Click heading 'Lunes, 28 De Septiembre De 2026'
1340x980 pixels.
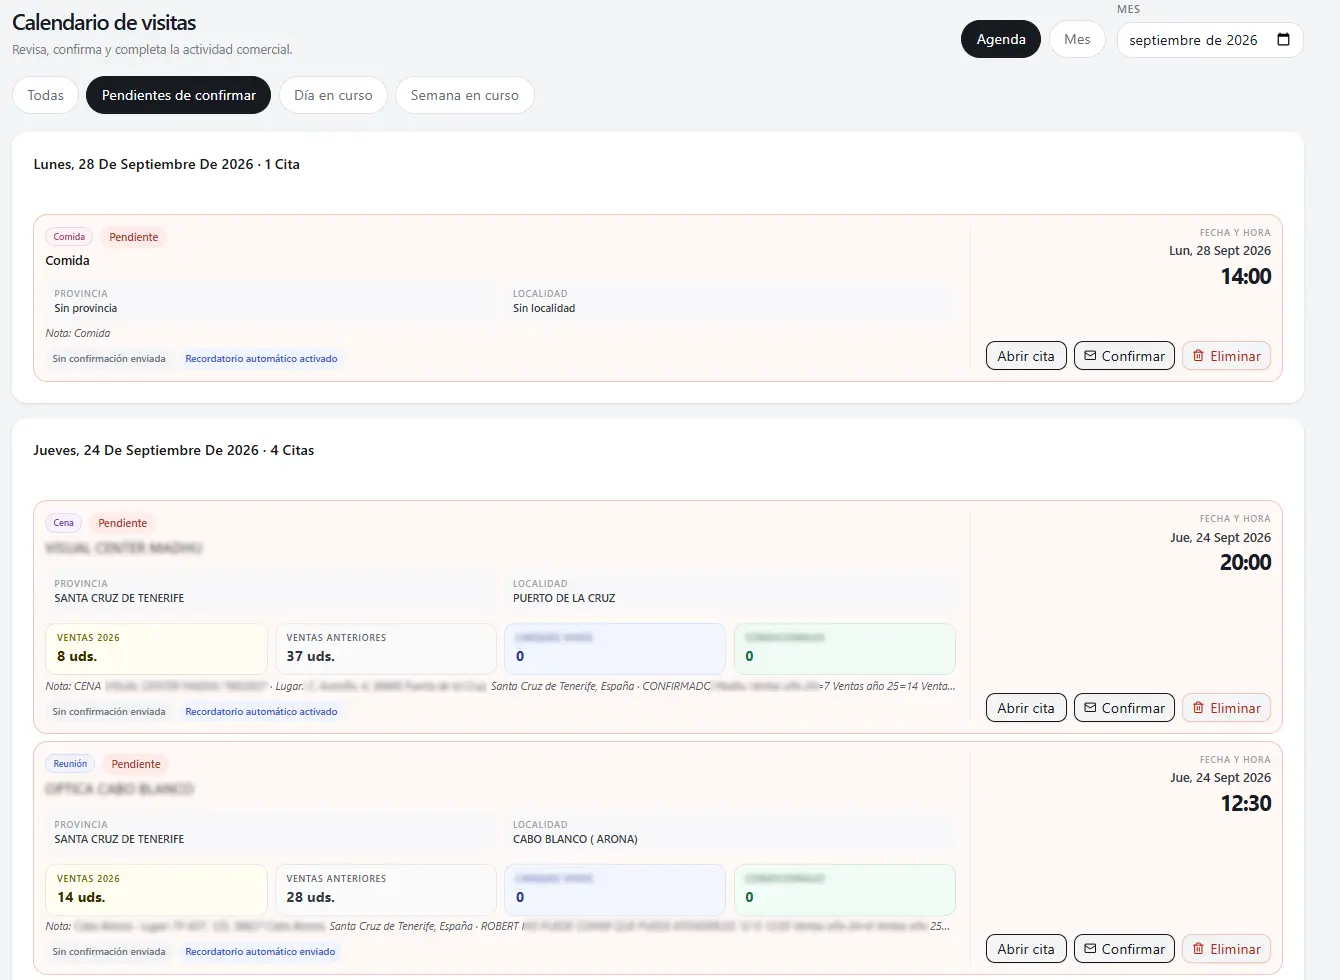[x=144, y=164]
